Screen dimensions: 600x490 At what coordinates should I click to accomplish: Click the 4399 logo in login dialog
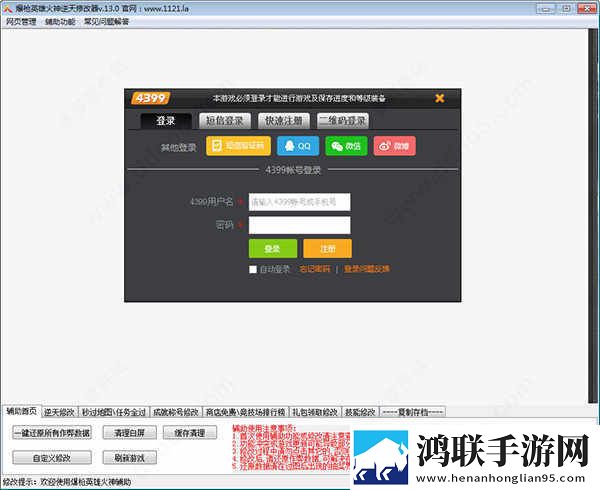pos(150,98)
